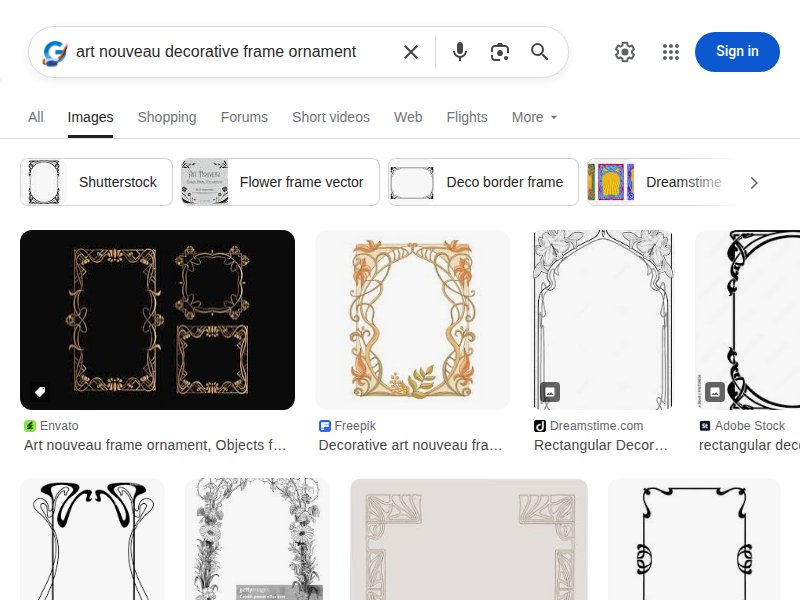Image resolution: width=800 pixels, height=600 pixels.
Task: Open Google Lens image search
Action: [x=500, y=52]
